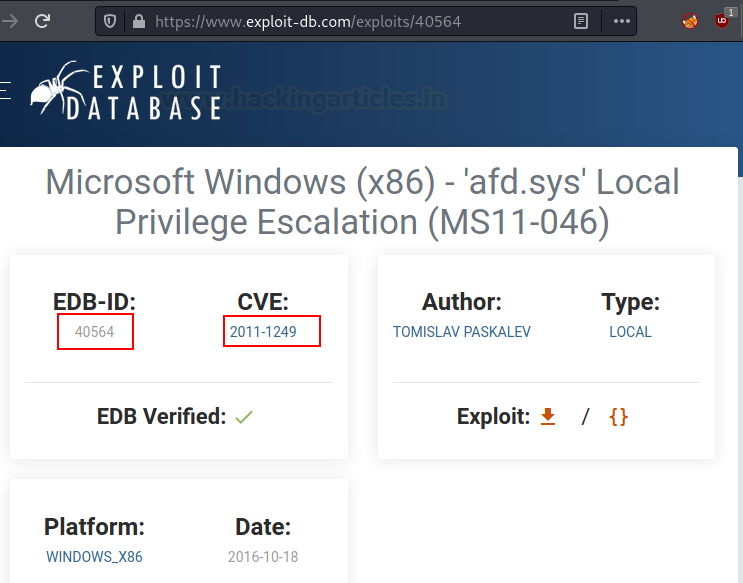Open WINDOWS_X86 platform link

pyautogui.click(x=94, y=556)
